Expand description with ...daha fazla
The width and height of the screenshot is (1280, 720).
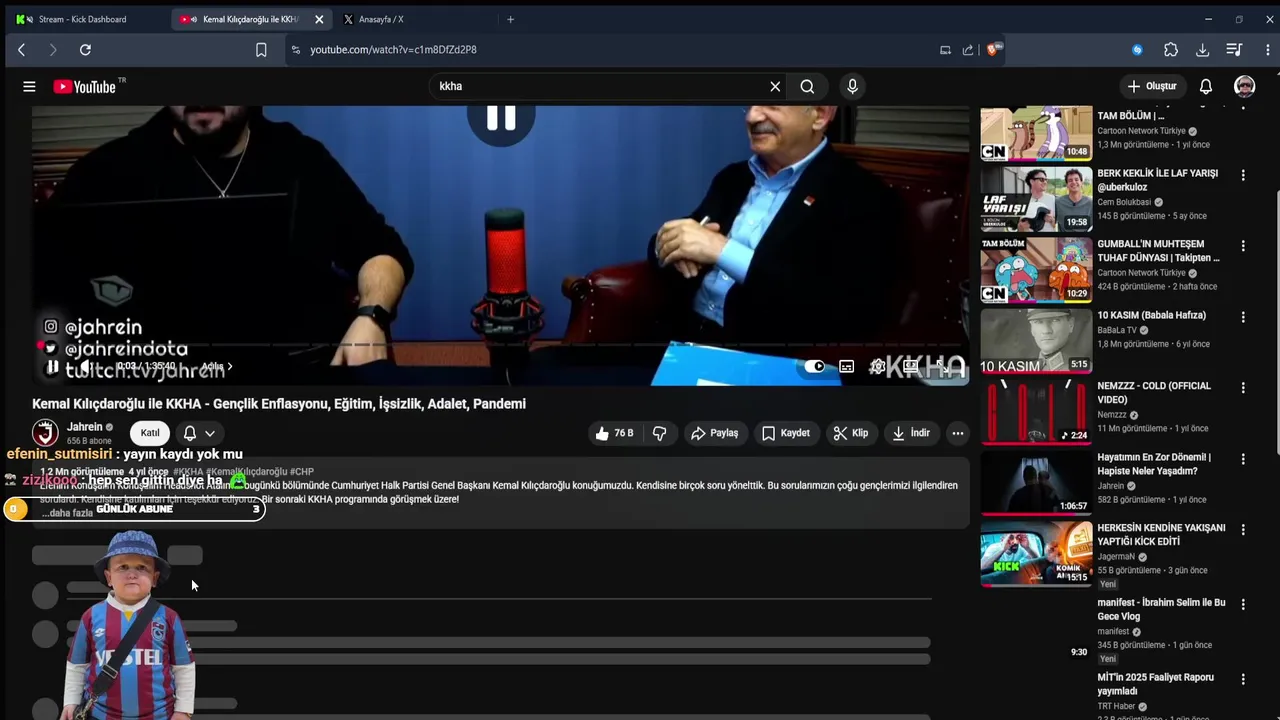(67, 513)
